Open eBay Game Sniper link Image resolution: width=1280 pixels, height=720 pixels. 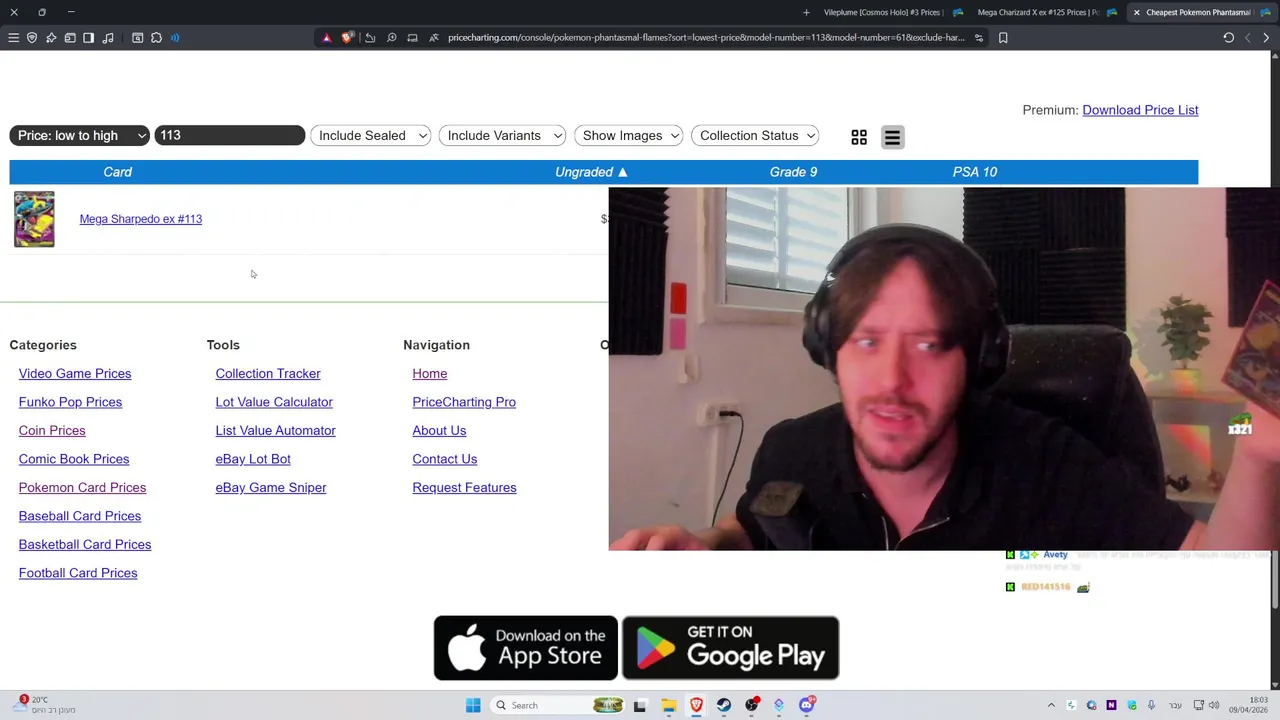coord(271,488)
